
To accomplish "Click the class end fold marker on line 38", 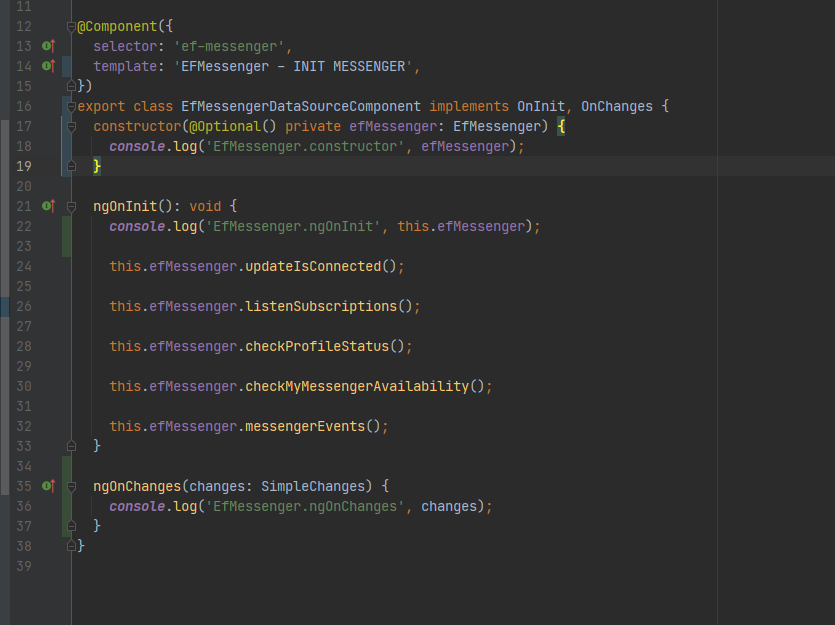I will (x=71, y=546).
